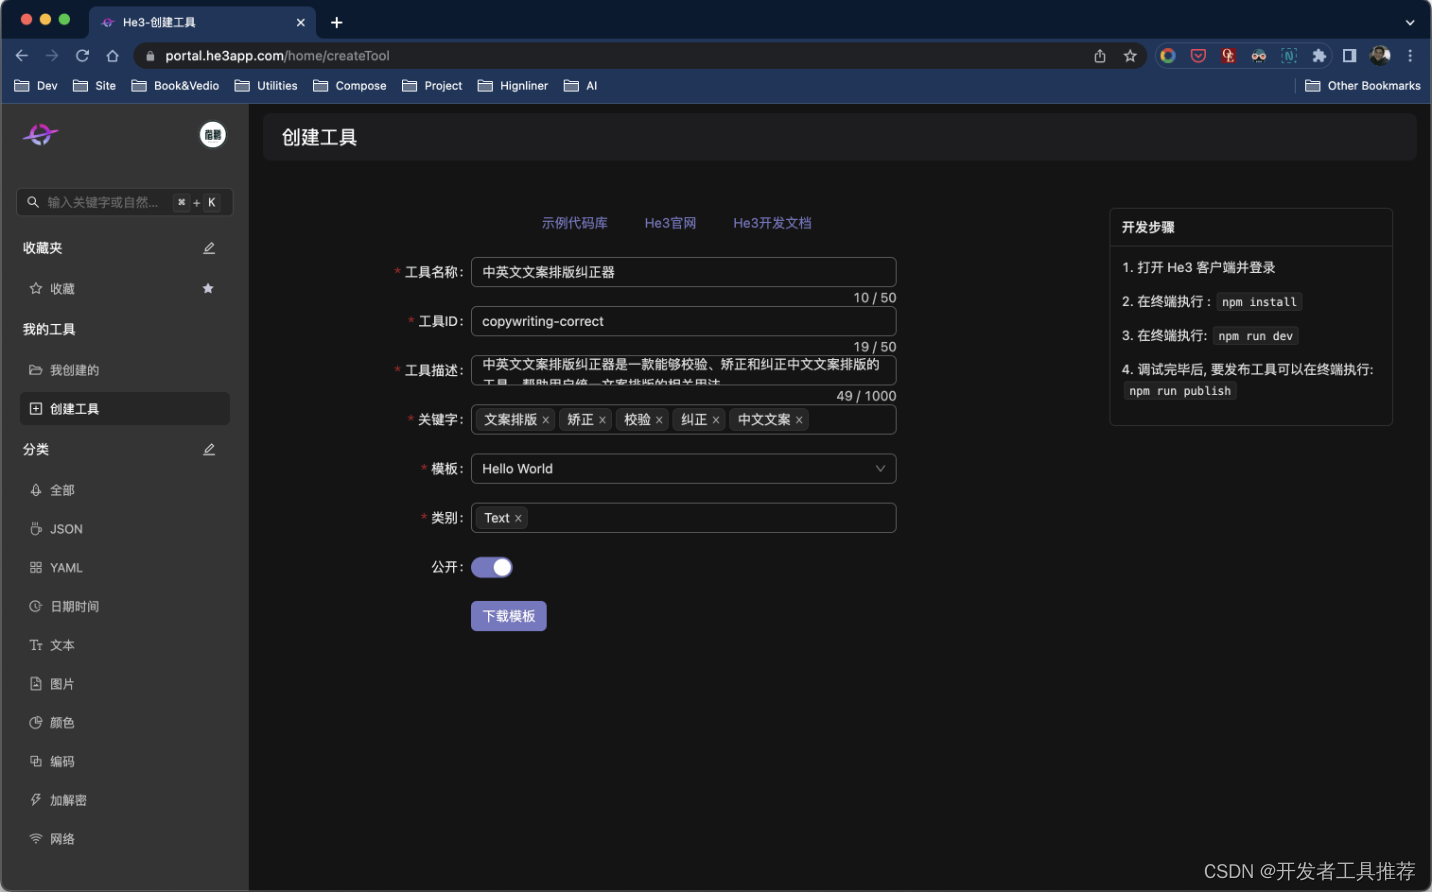This screenshot has width=1432, height=892.
Task: Click the 类别 category selection field
Action: [x=683, y=518]
